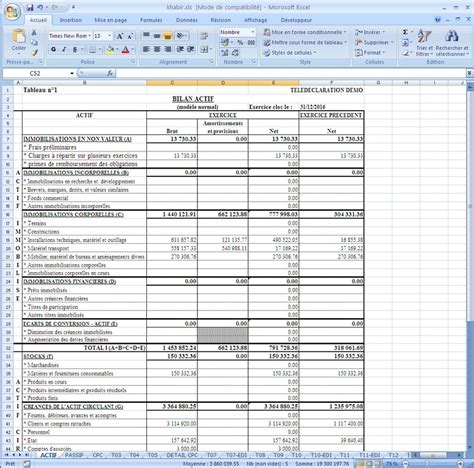Open Trier et filtrer menu

(424, 42)
